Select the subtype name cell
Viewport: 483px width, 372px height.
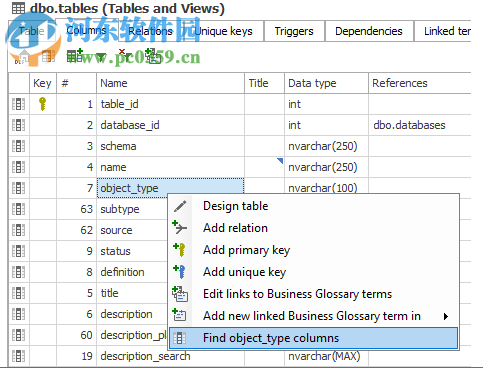pyautogui.click(x=132, y=209)
